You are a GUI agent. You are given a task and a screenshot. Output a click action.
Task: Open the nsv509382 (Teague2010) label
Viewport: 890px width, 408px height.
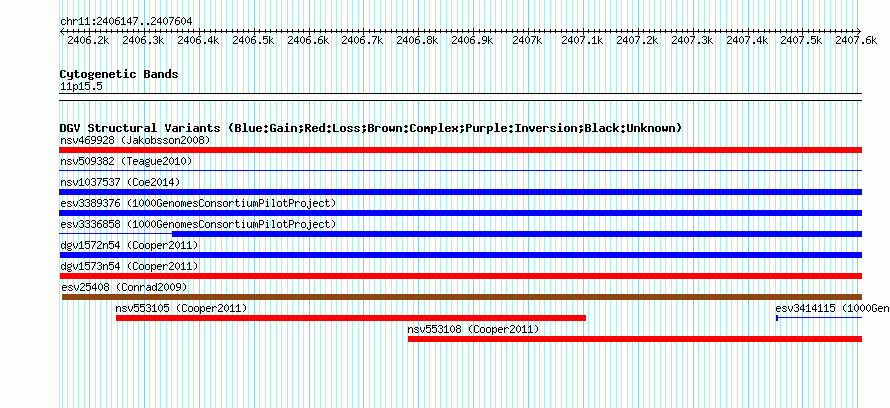coord(126,161)
